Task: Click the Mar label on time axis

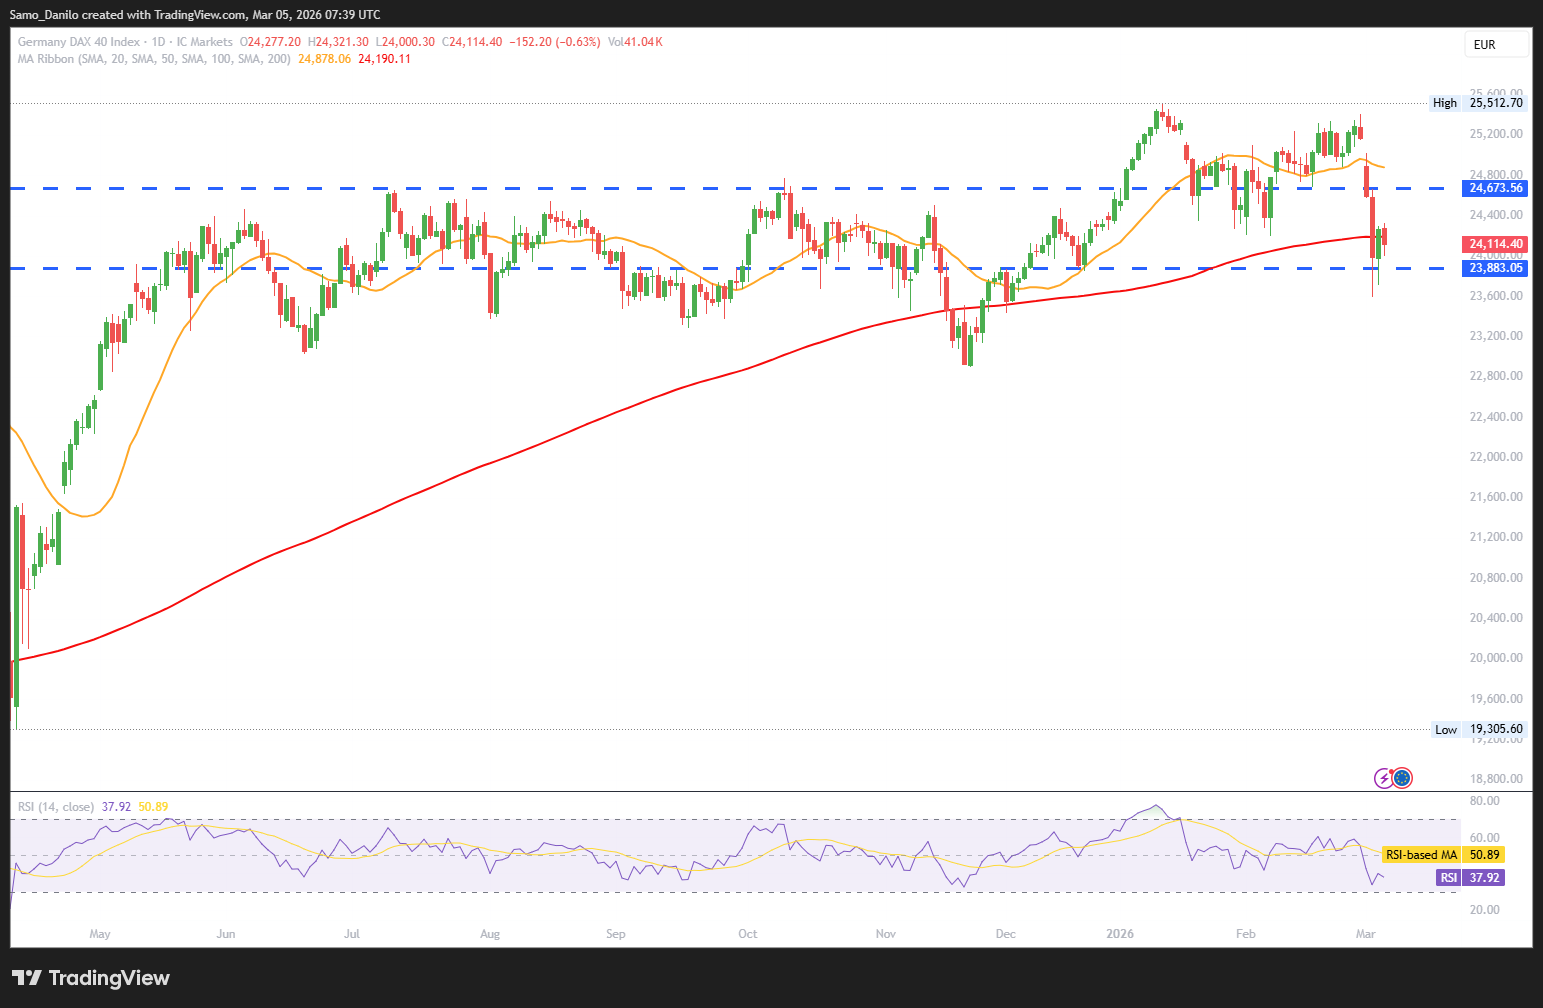Action: [x=1365, y=934]
